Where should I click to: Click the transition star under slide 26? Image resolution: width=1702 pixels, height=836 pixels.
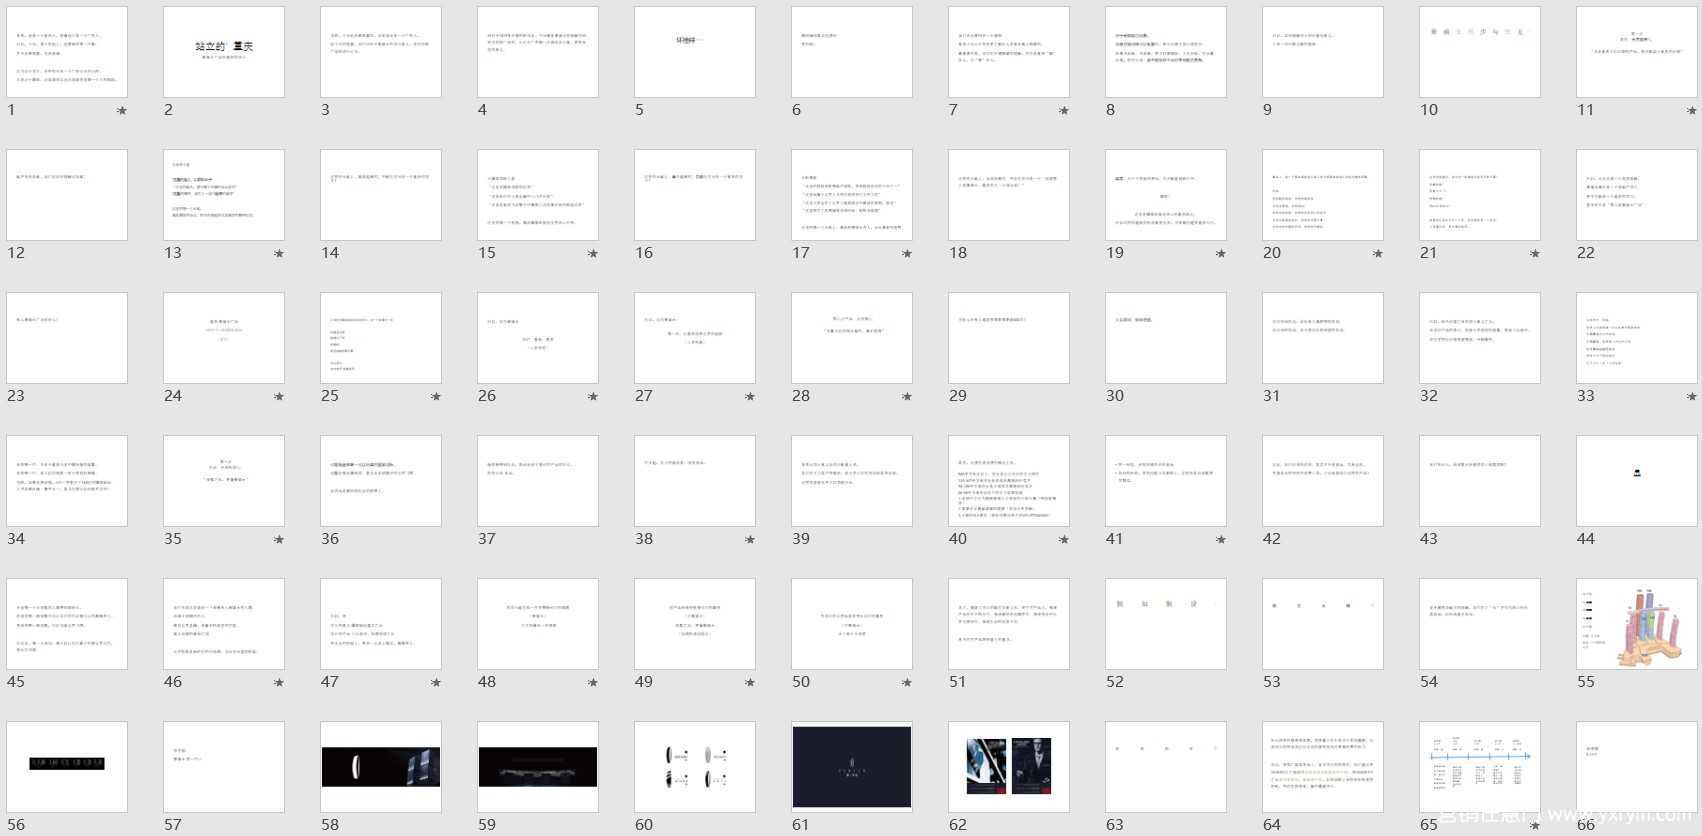(593, 397)
